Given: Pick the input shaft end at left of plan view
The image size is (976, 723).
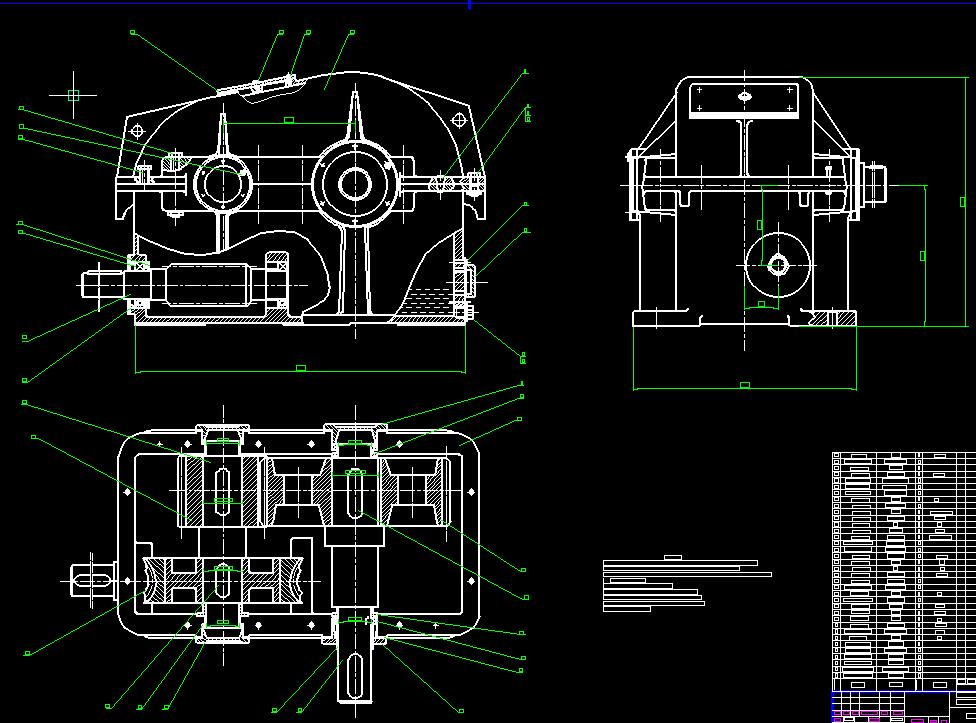Looking at the screenshot, I should [x=92, y=581].
